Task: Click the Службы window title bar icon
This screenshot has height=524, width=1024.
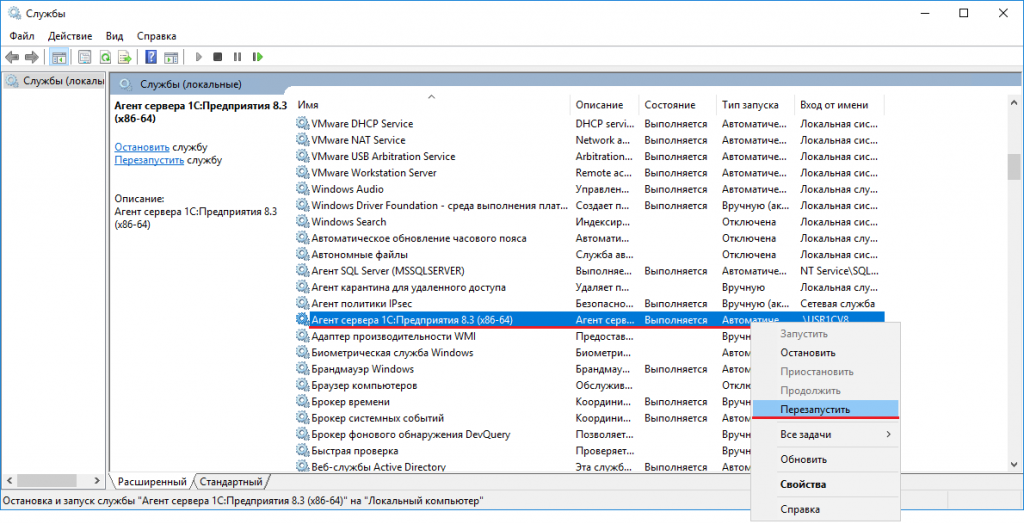Action: coord(14,13)
